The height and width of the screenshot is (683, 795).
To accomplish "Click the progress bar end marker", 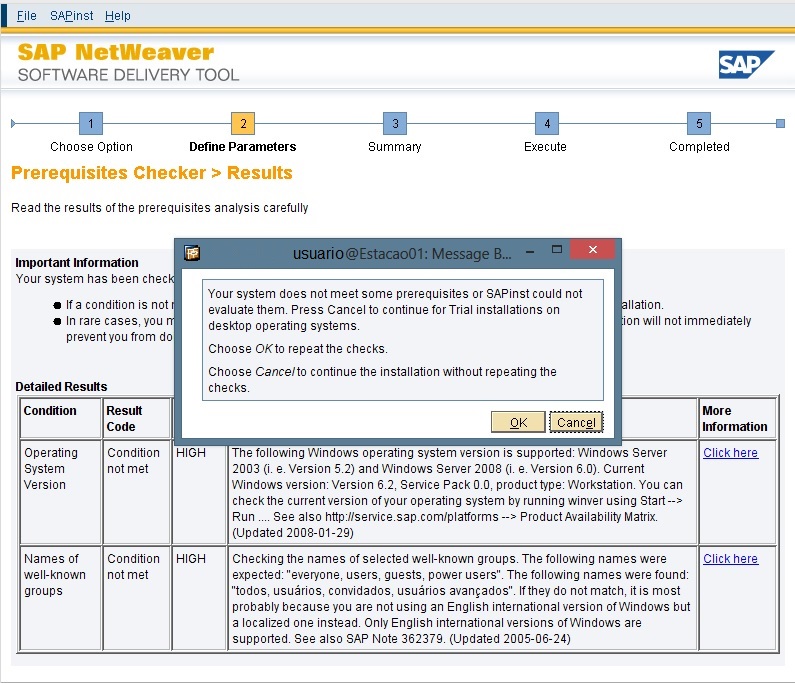I will click(x=780, y=124).
